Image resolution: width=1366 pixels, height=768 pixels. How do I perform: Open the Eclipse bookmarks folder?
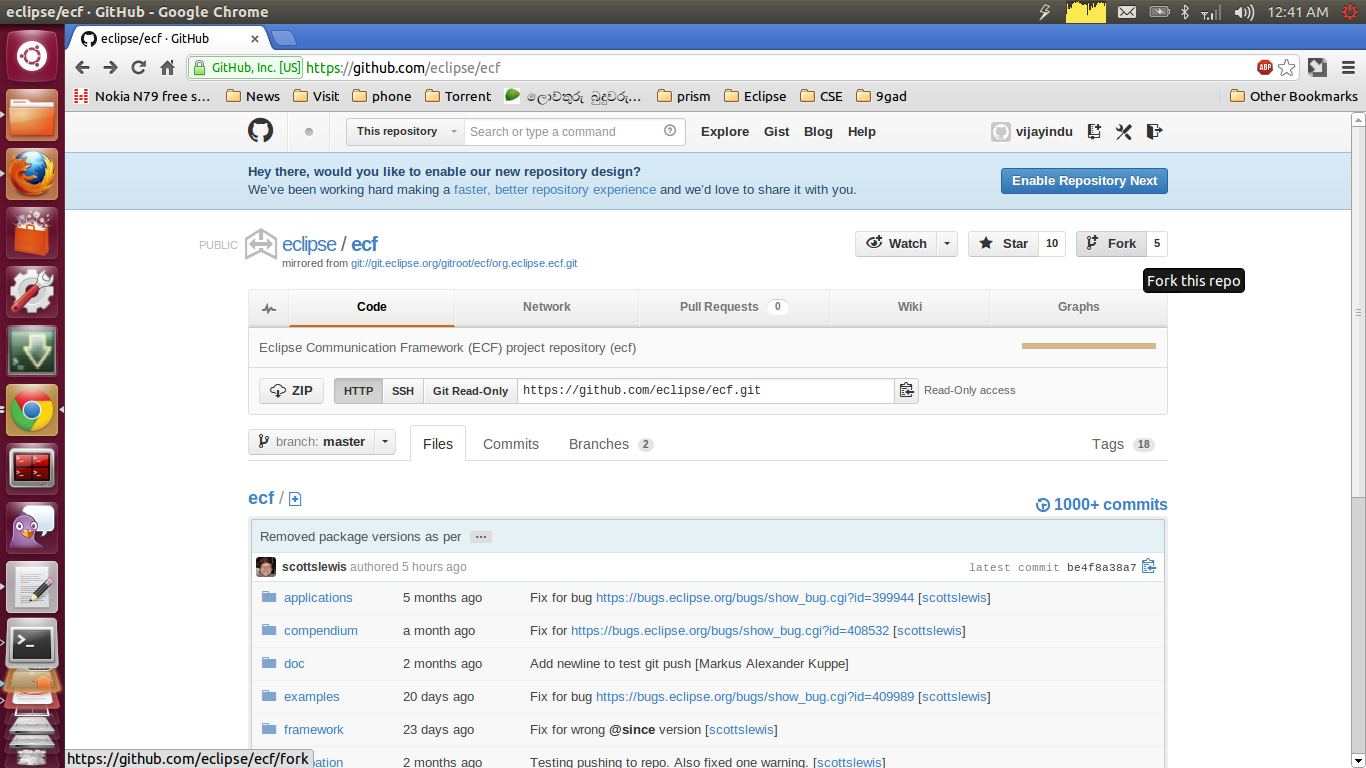click(754, 96)
